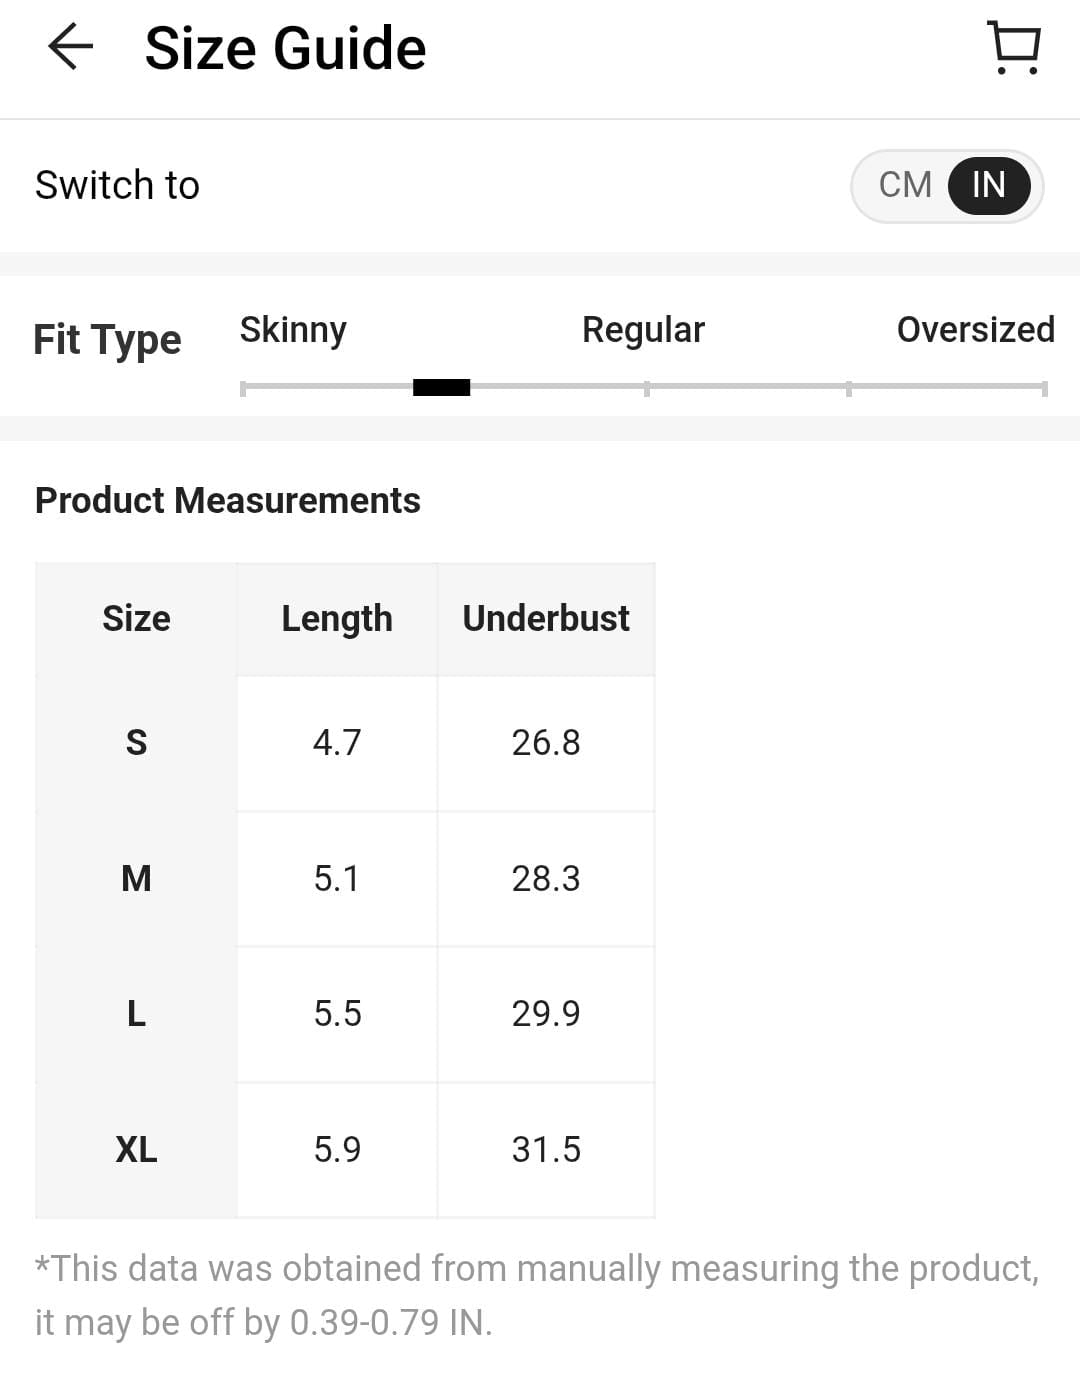
Task: Select the size XL row label
Action: [x=136, y=1149]
